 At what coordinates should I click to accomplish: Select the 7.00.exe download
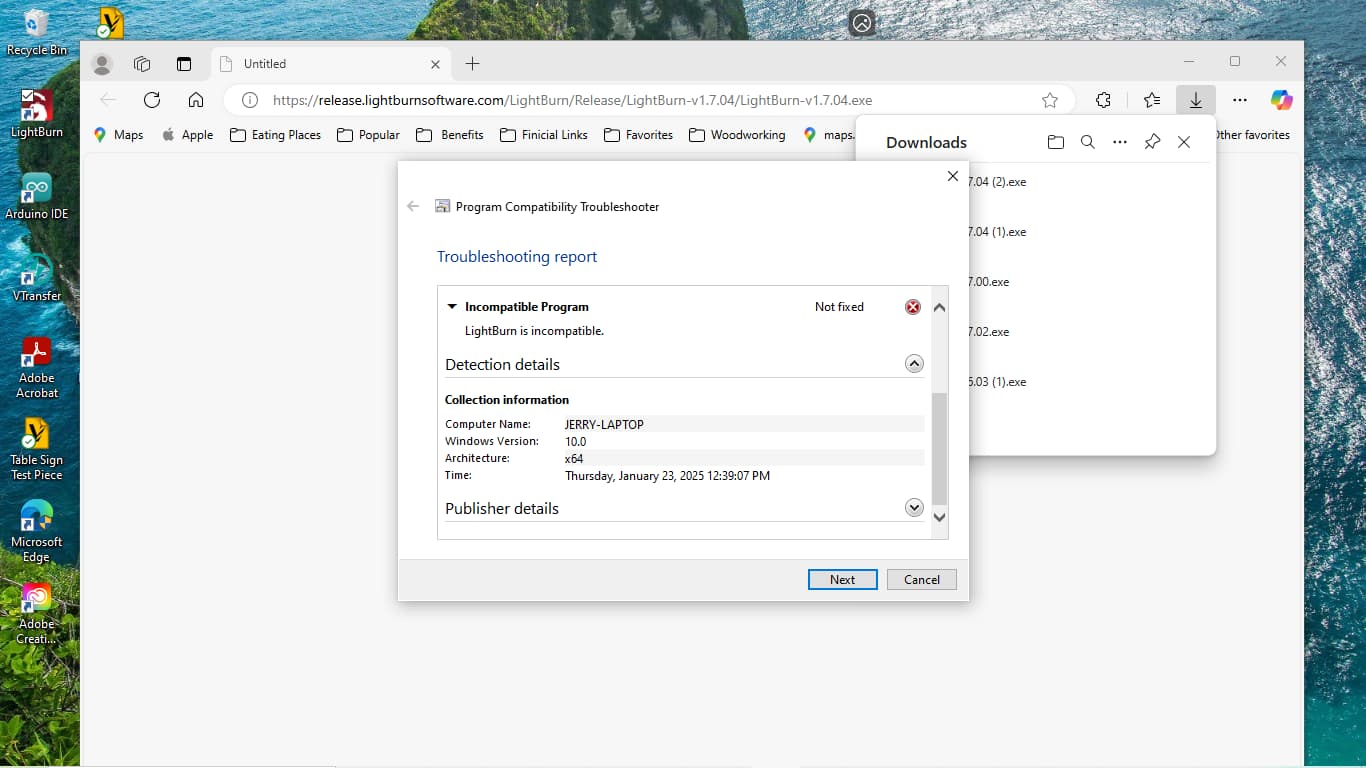pos(989,282)
